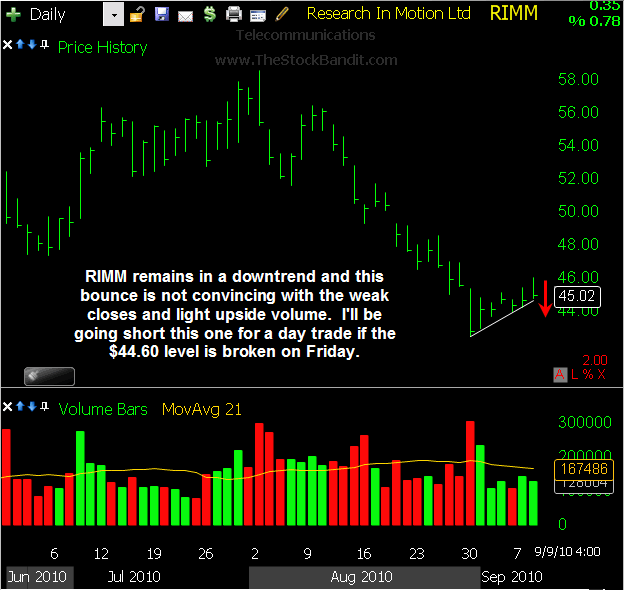
Task: Save chart with floppy disk icon
Action: [162, 14]
